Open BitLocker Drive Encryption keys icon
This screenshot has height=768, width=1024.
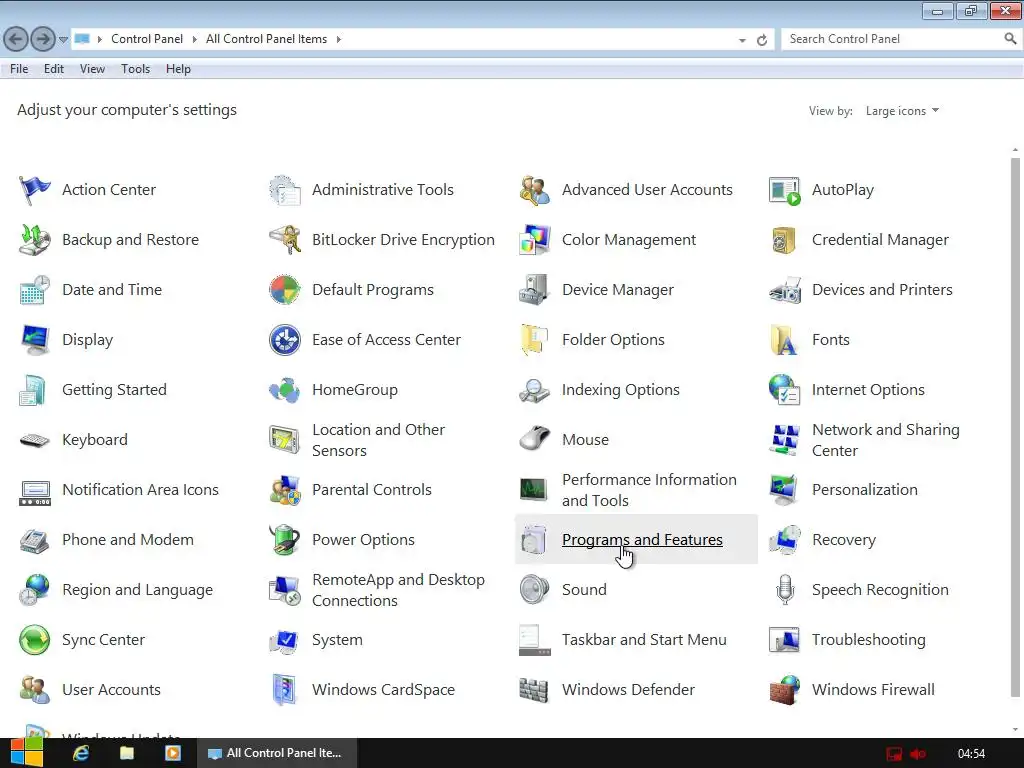tap(285, 240)
